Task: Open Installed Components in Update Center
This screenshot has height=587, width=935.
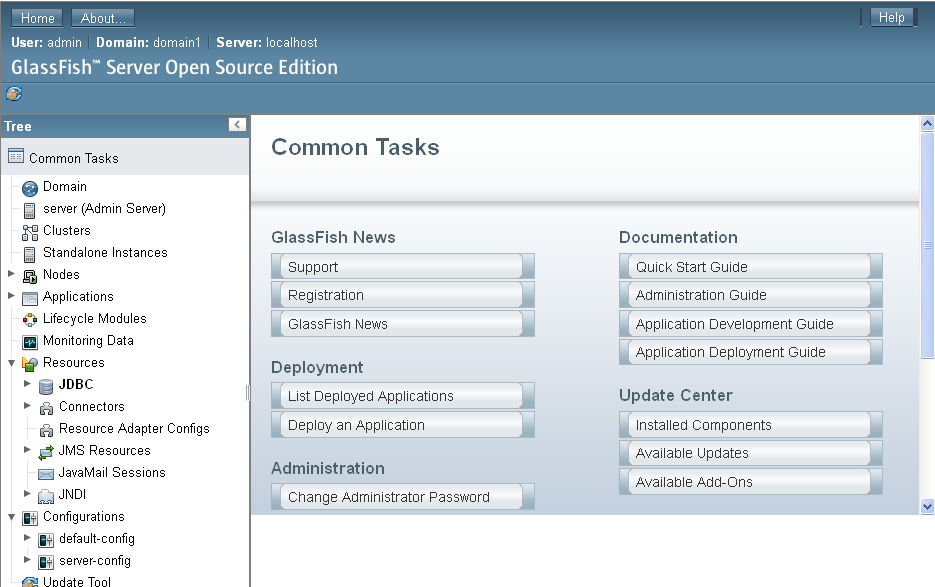Action: click(751, 425)
